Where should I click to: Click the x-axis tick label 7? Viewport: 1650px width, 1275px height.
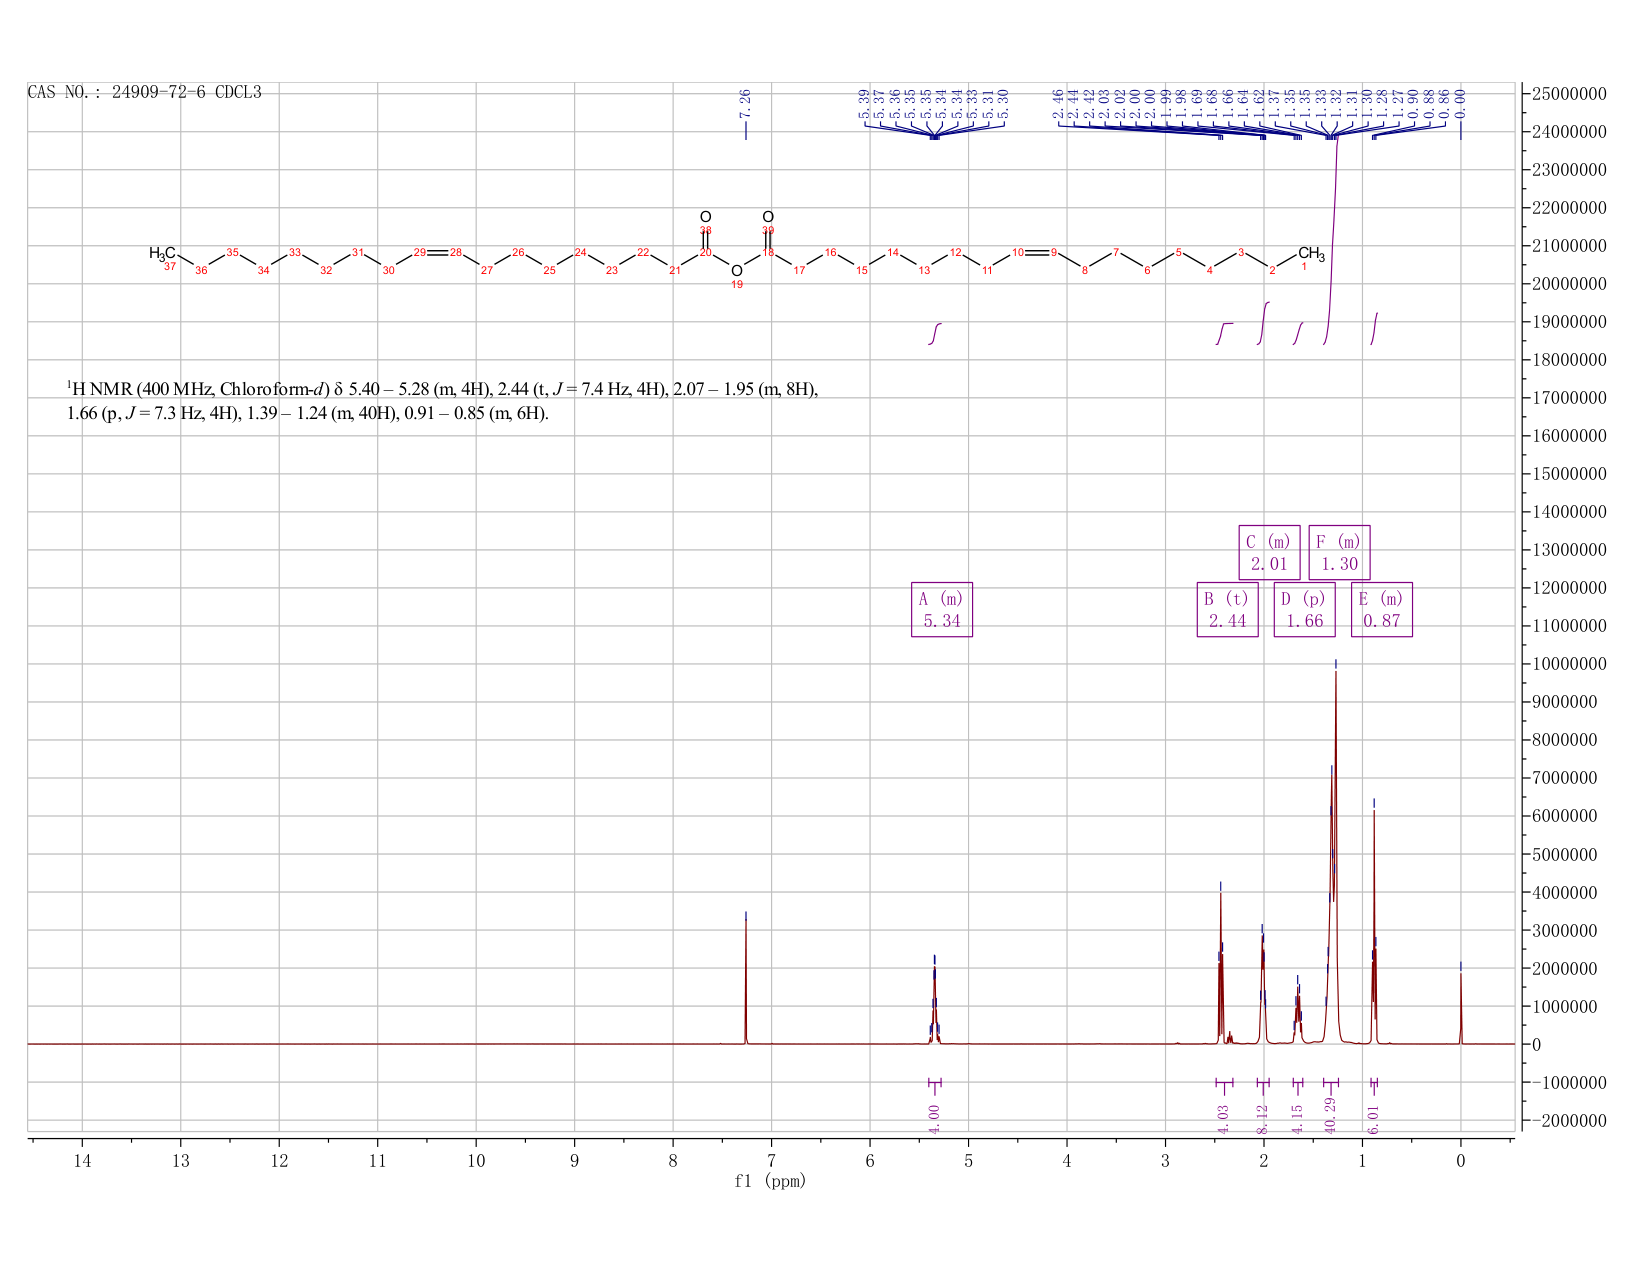(x=771, y=1160)
